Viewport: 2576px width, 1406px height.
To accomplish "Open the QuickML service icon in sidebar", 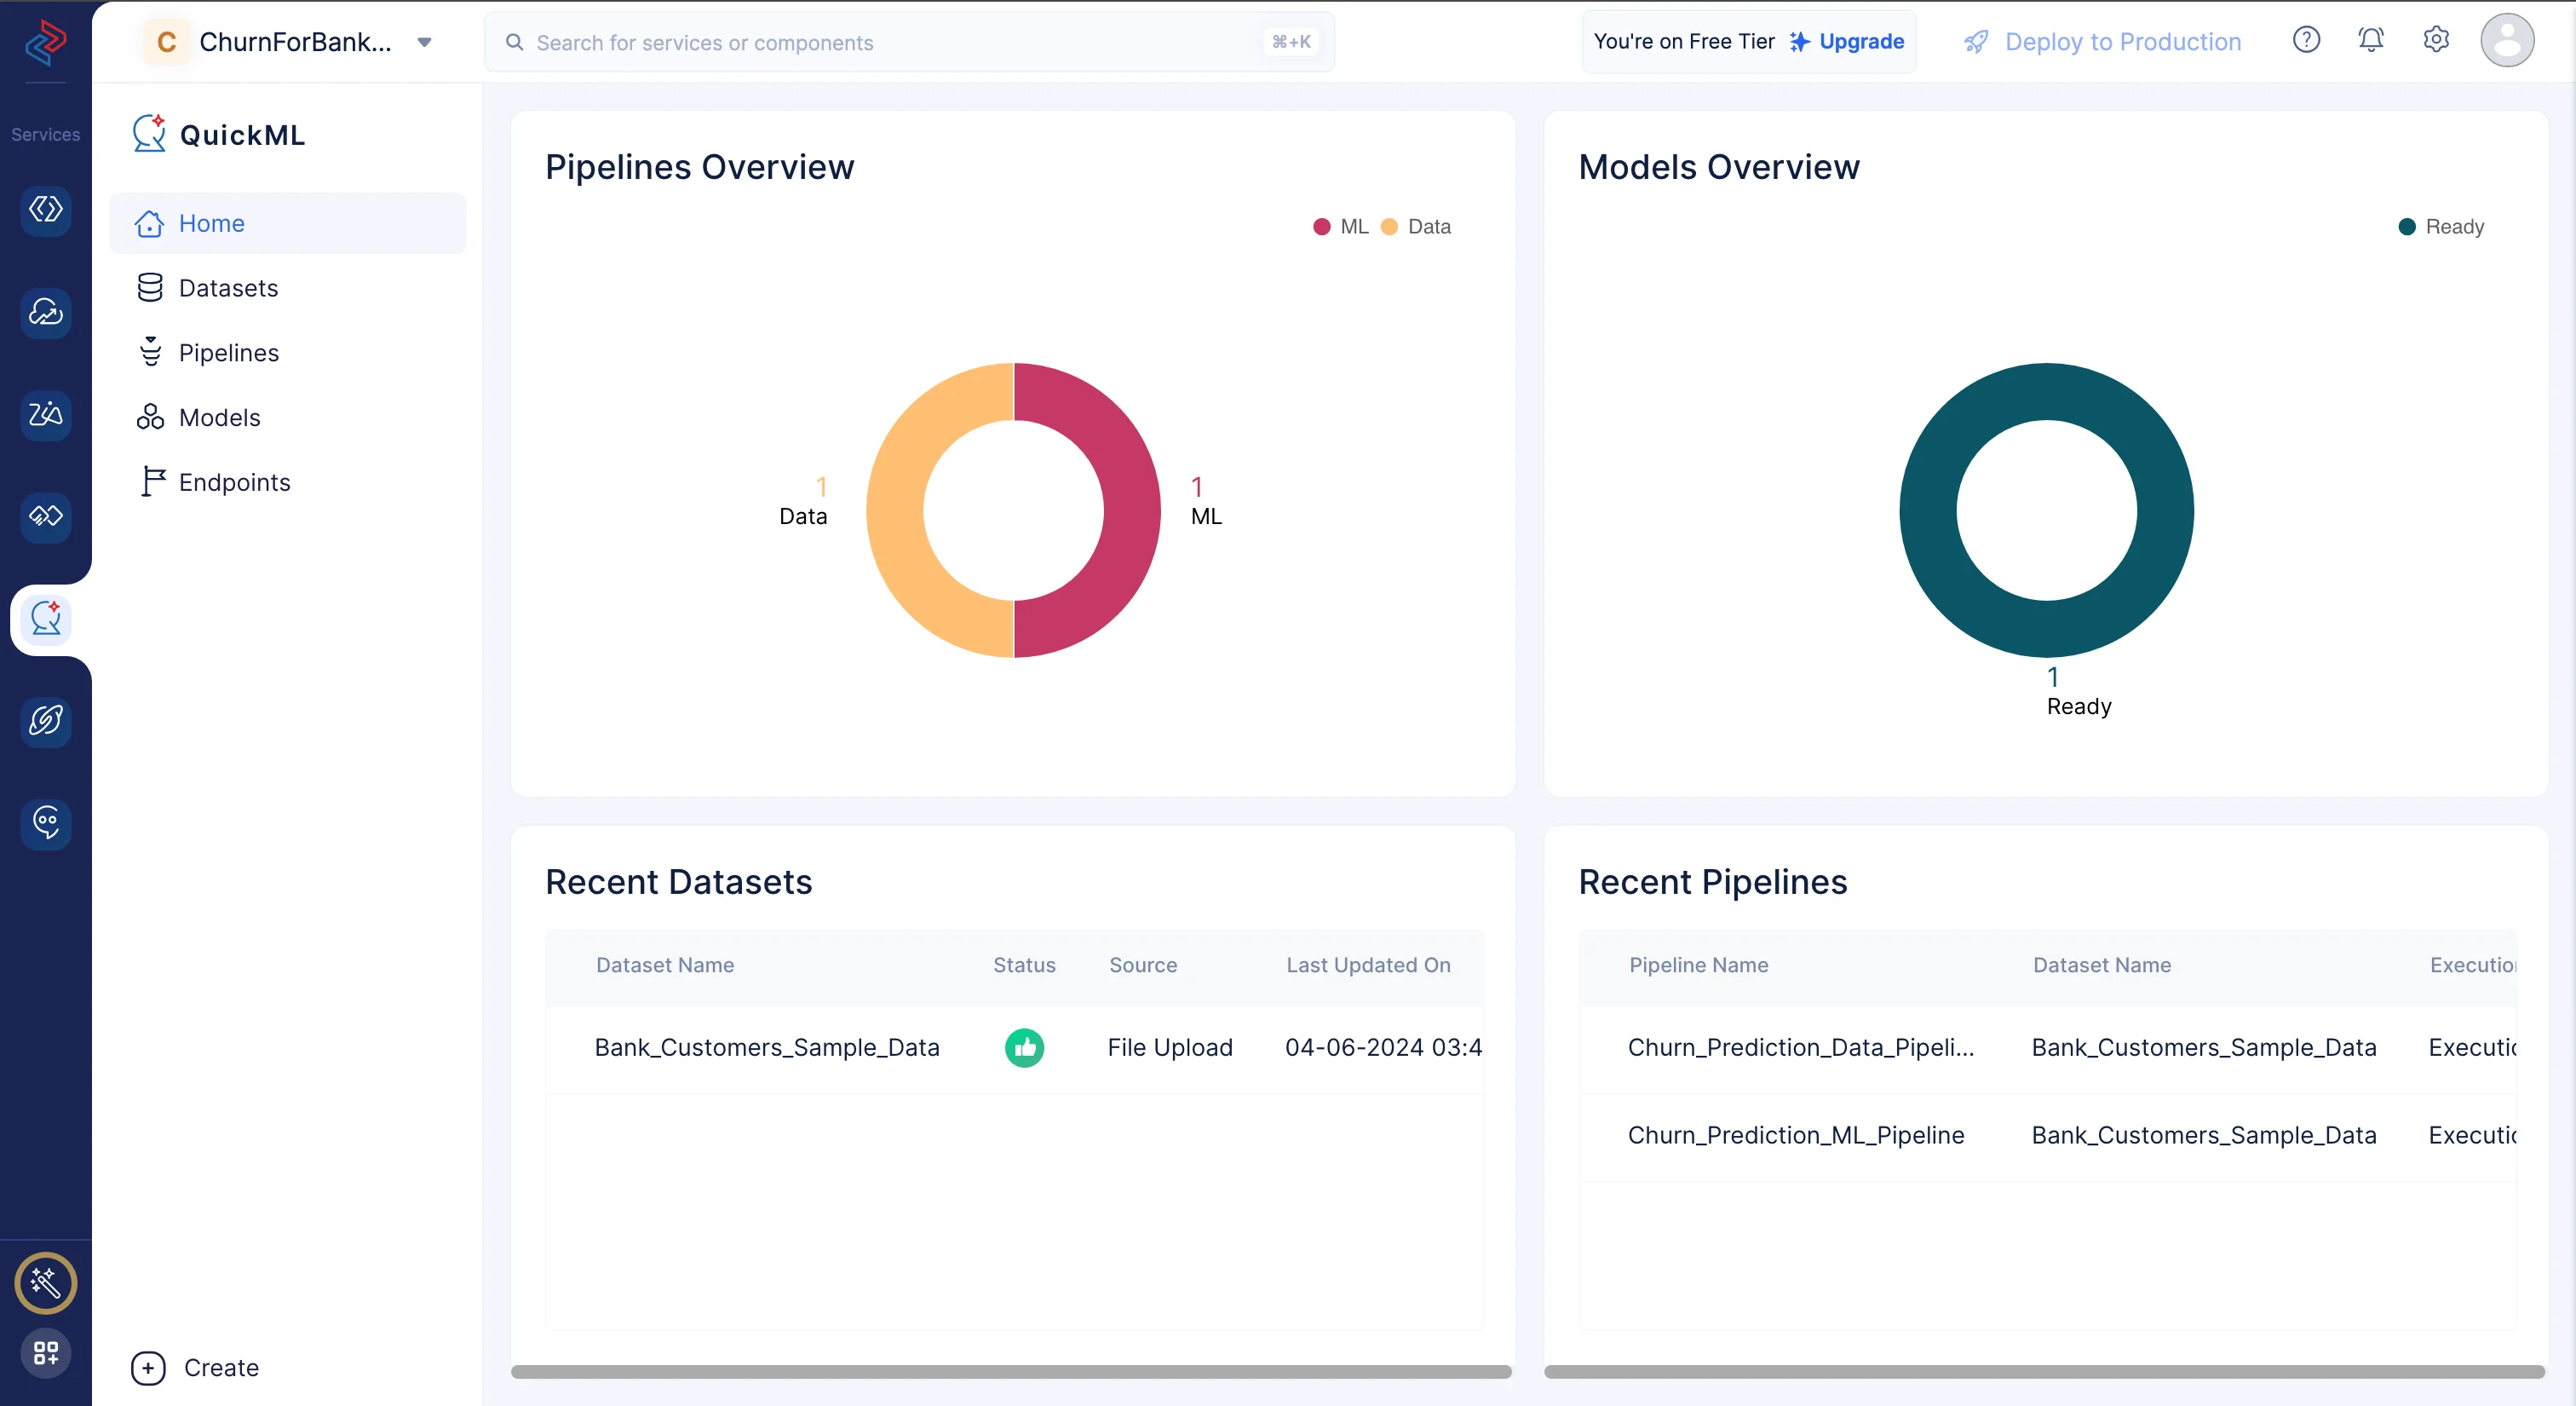I will [x=46, y=619].
